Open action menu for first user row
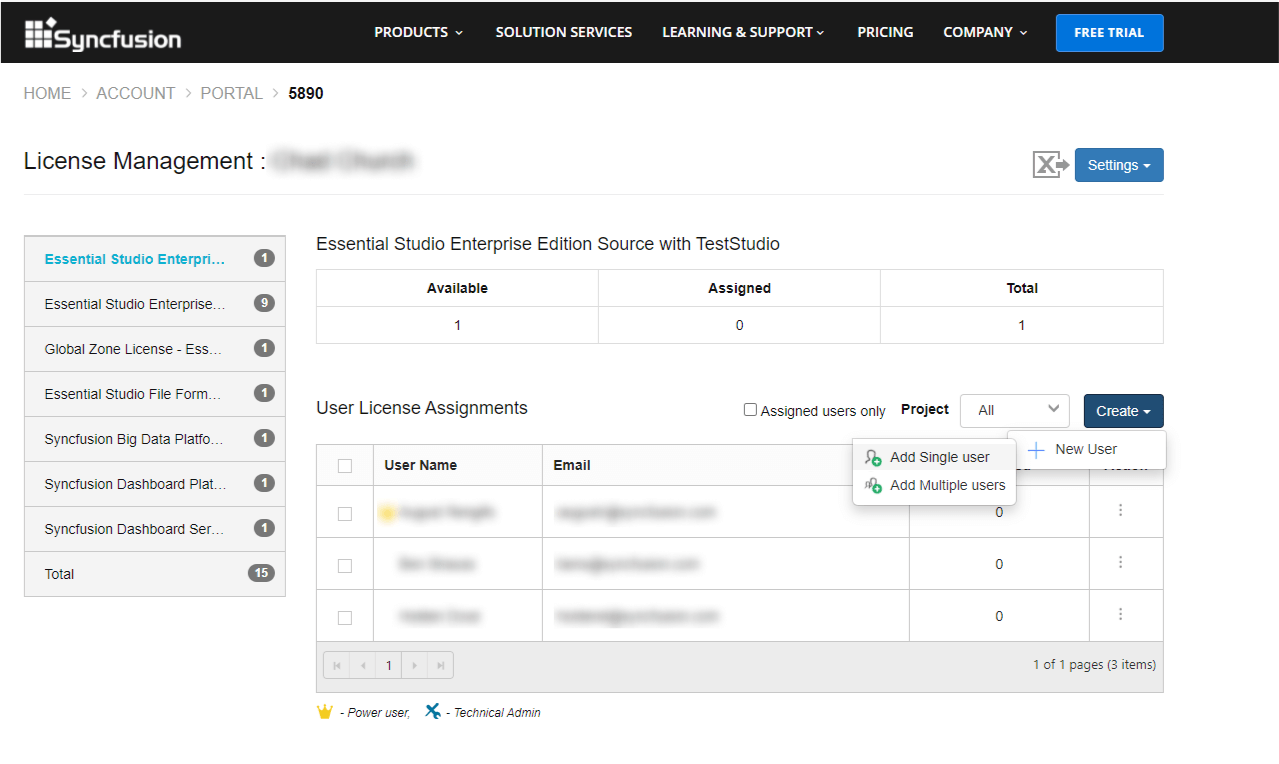The image size is (1279, 764). pyautogui.click(x=1120, y=510)
